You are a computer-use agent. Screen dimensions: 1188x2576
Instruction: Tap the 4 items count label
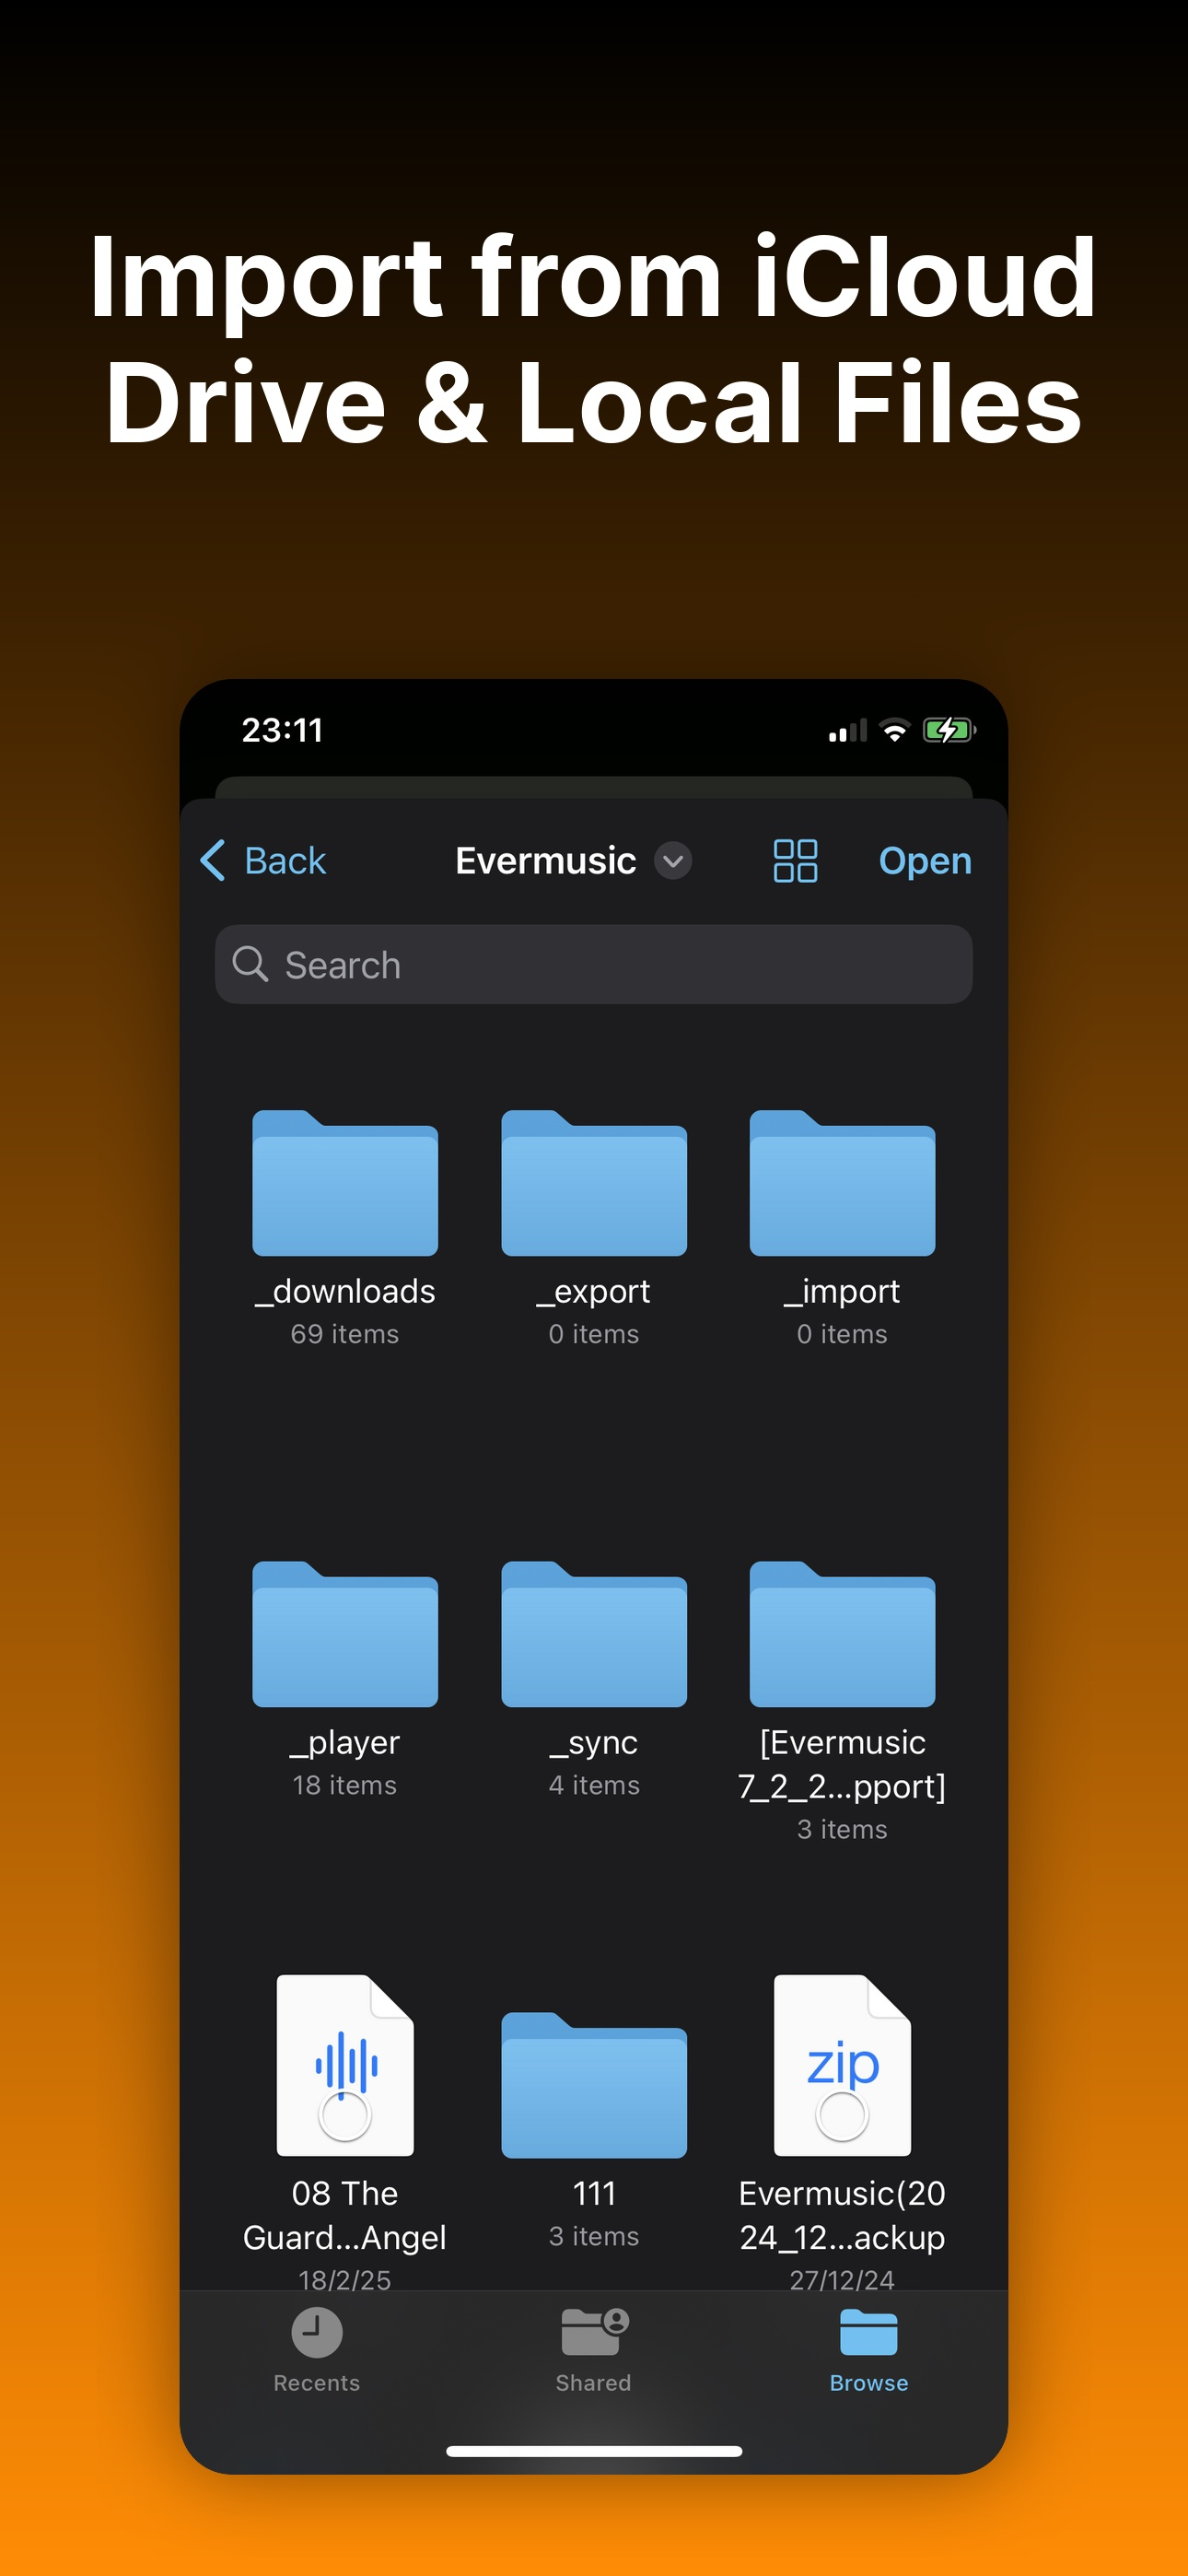point(594,1785)
